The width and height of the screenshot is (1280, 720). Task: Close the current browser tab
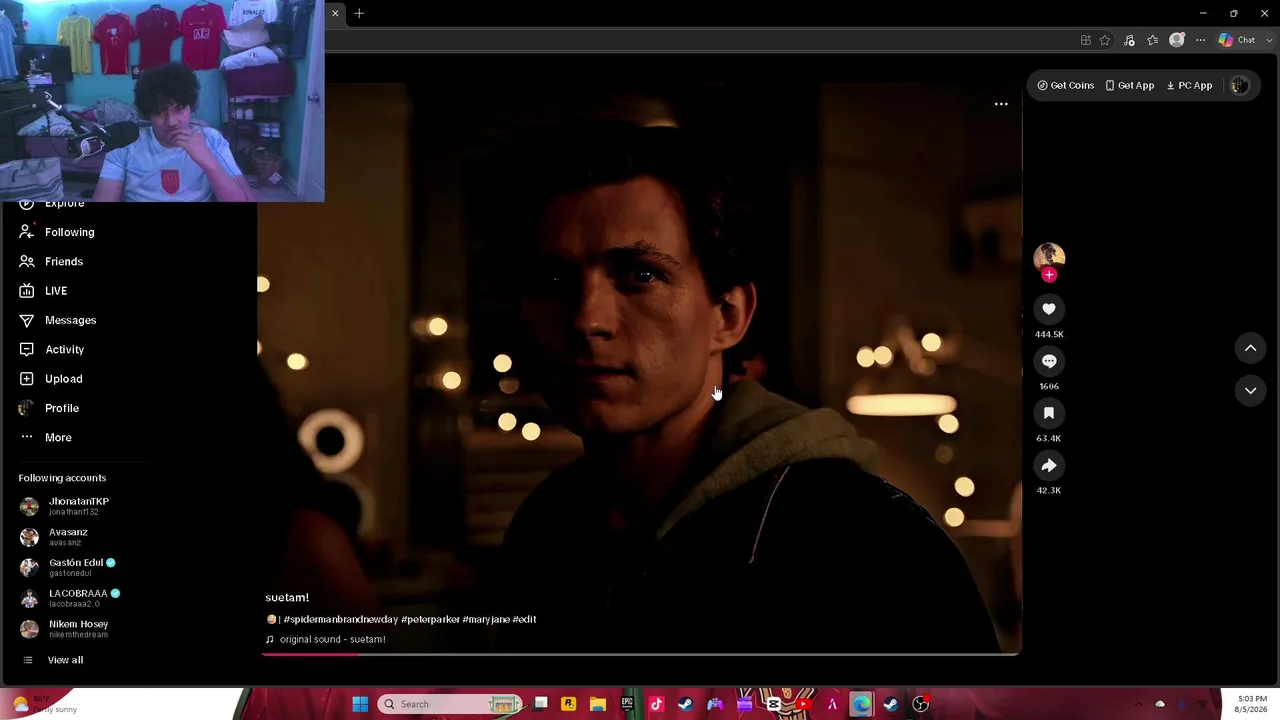pos(335,13)
